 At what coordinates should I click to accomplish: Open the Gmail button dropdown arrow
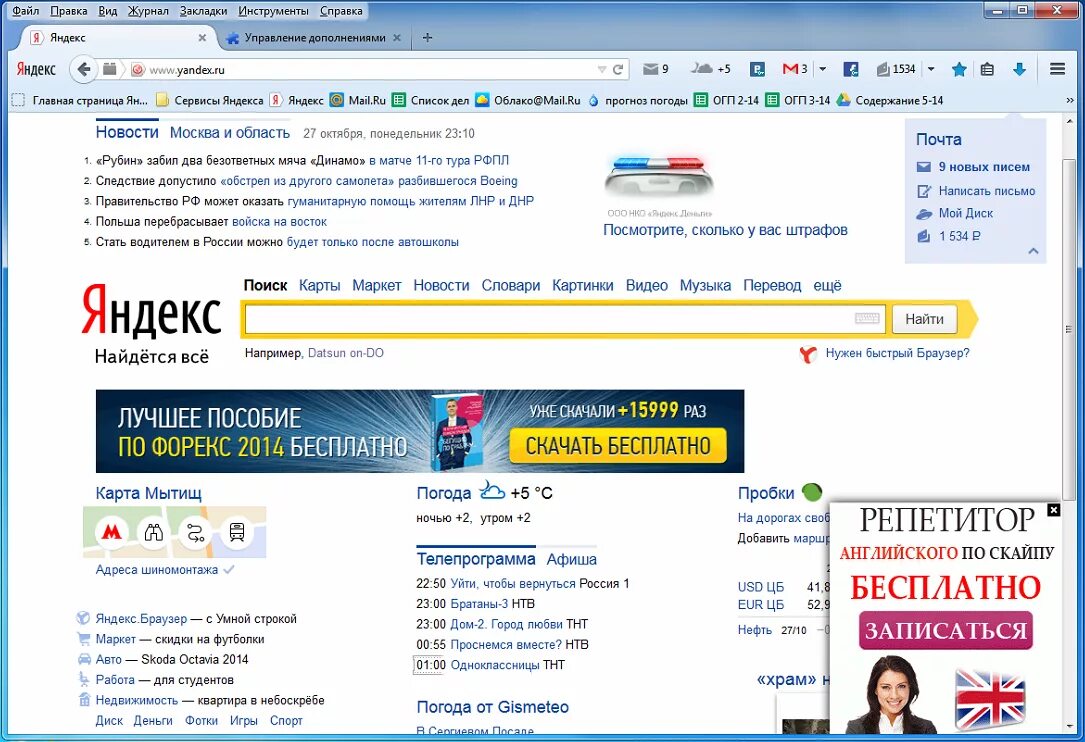coord(823,69)
